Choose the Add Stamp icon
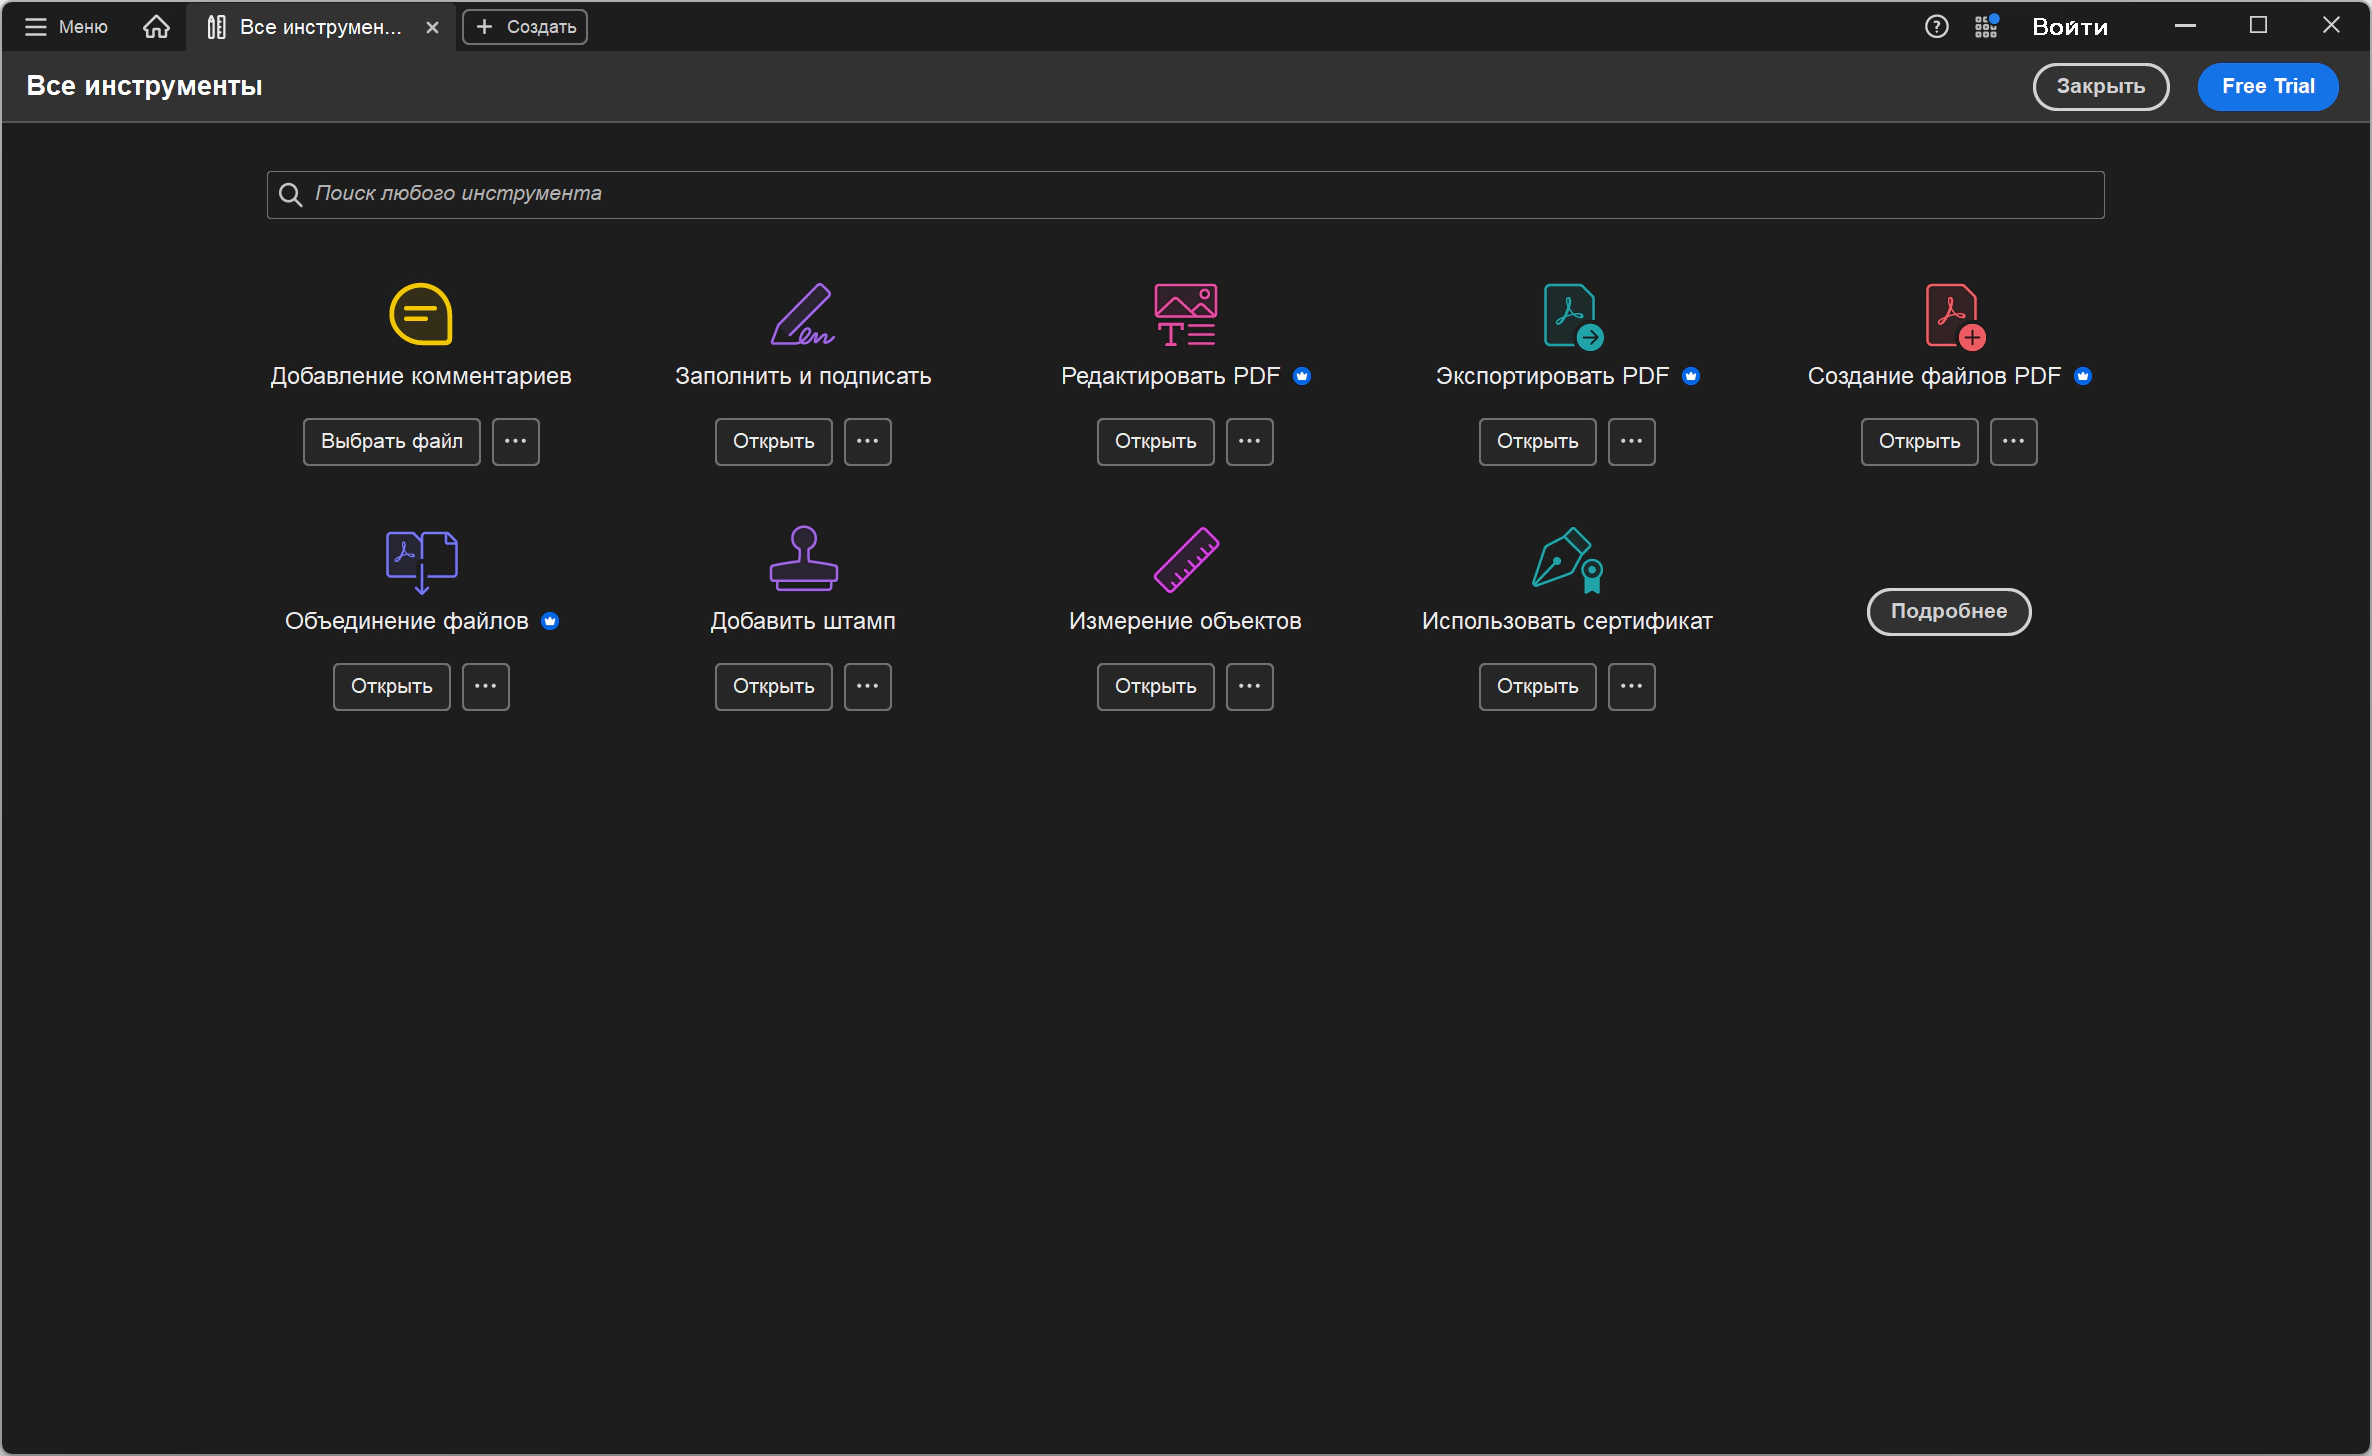 pos(803,558)
